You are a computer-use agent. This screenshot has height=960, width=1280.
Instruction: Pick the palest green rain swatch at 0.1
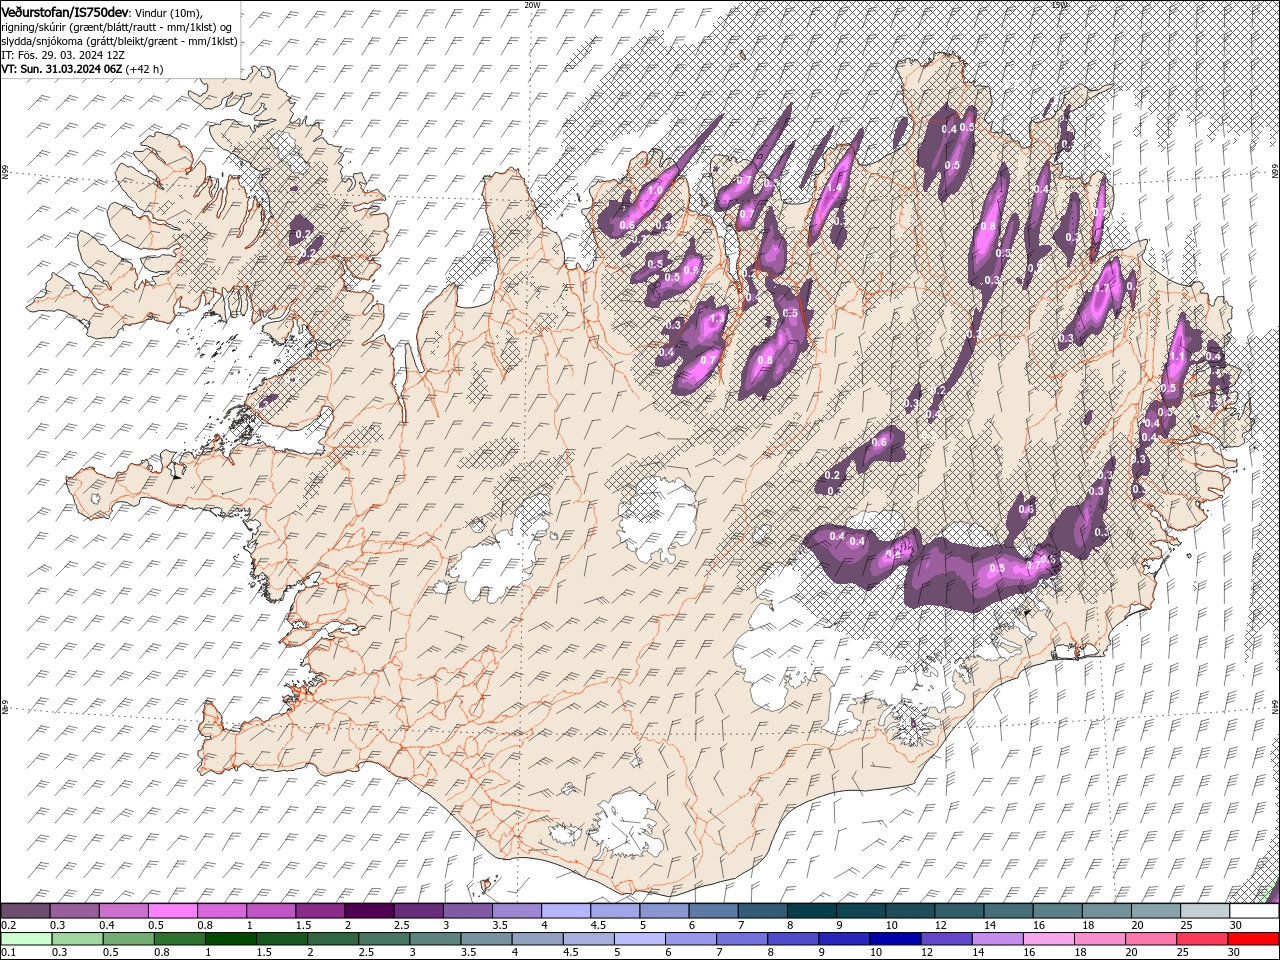[27, 939]
